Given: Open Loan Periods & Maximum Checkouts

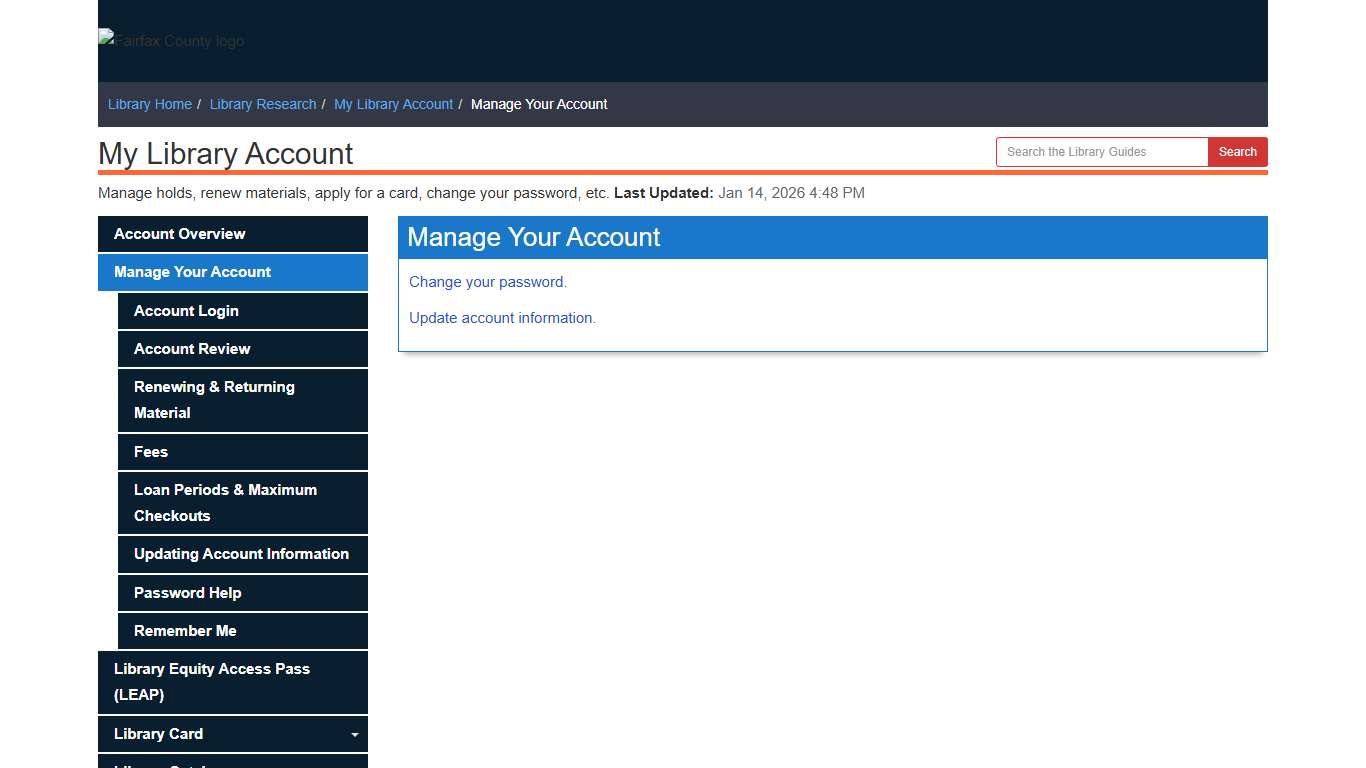Looking at the screenshot, I should (225, 502).
